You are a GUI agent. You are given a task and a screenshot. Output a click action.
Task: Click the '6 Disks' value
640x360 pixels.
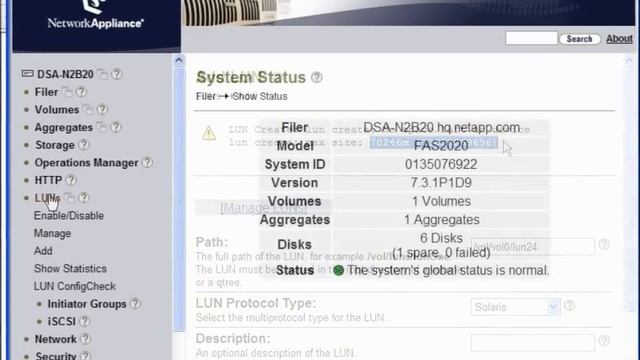point(441,238)
